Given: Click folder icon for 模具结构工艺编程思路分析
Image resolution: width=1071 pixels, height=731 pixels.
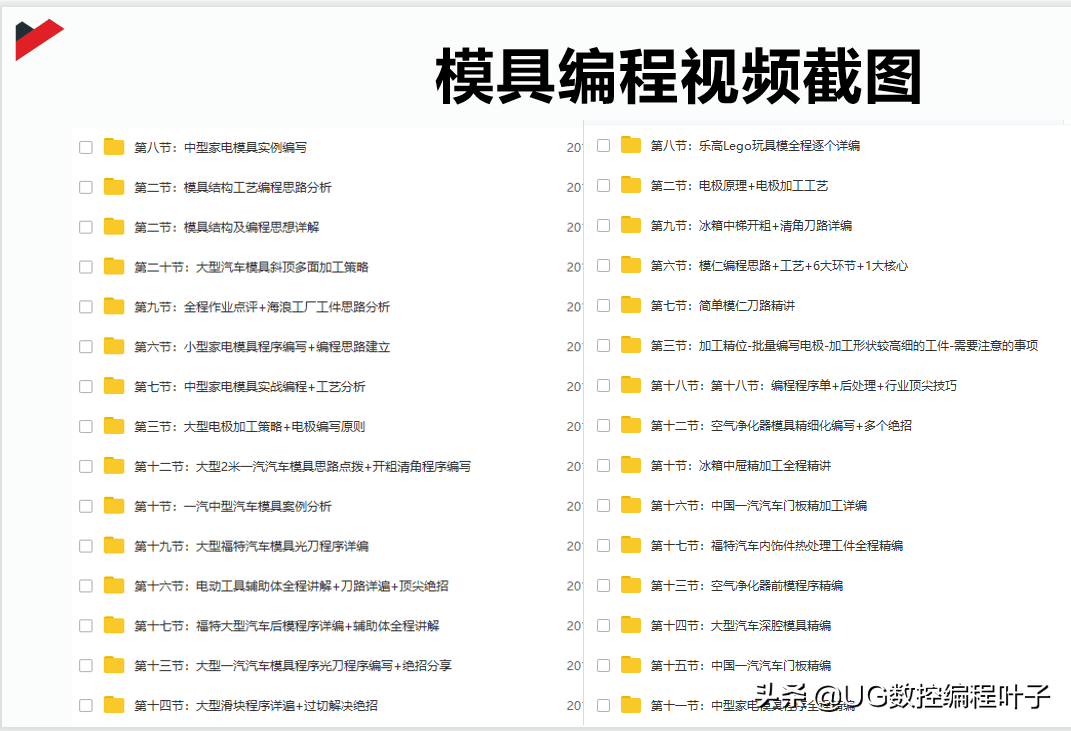Looking at the screenshot, I should (113, 187).
